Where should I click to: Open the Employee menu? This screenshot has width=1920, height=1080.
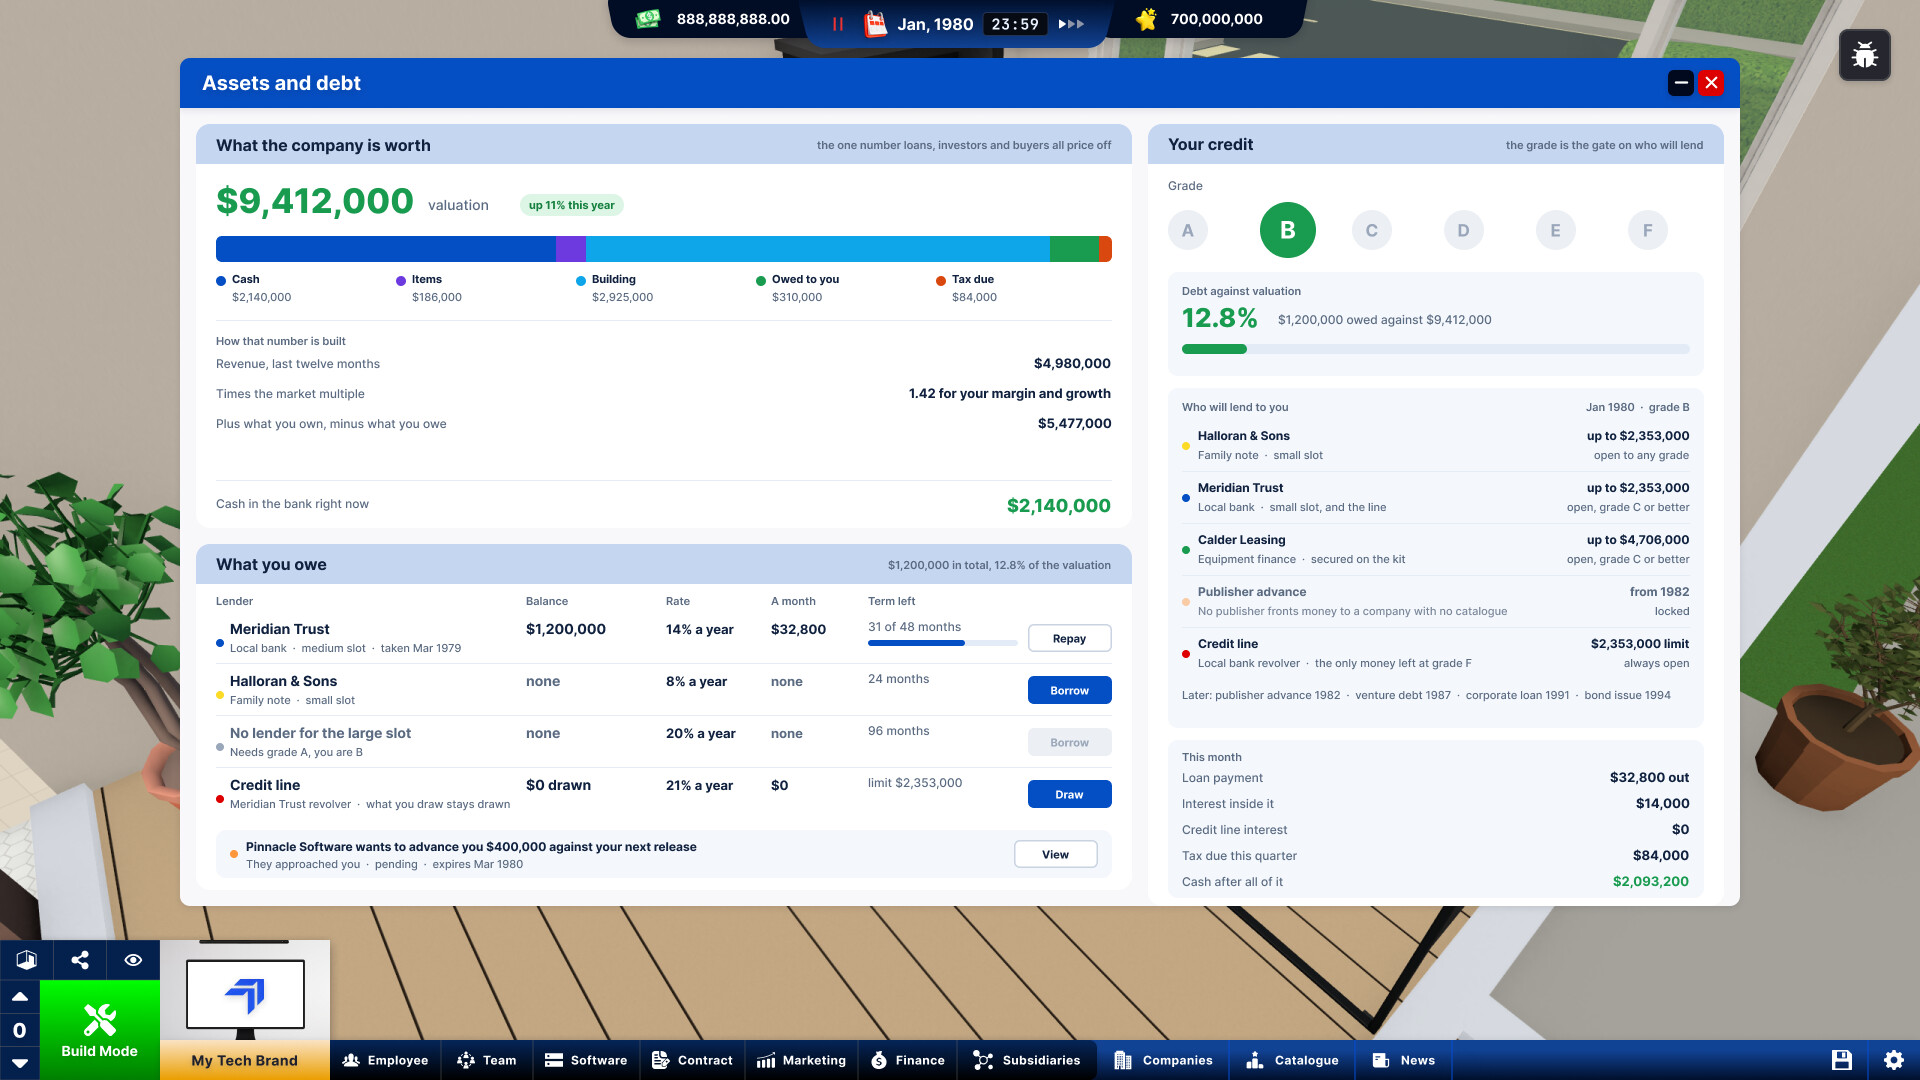[x=385, y=1060]
